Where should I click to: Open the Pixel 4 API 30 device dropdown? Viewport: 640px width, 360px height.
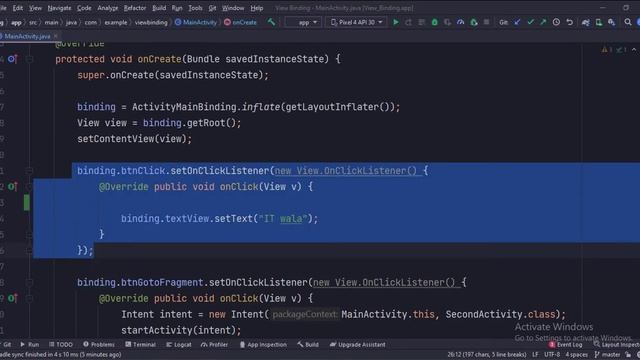click(x=357, y=22)
